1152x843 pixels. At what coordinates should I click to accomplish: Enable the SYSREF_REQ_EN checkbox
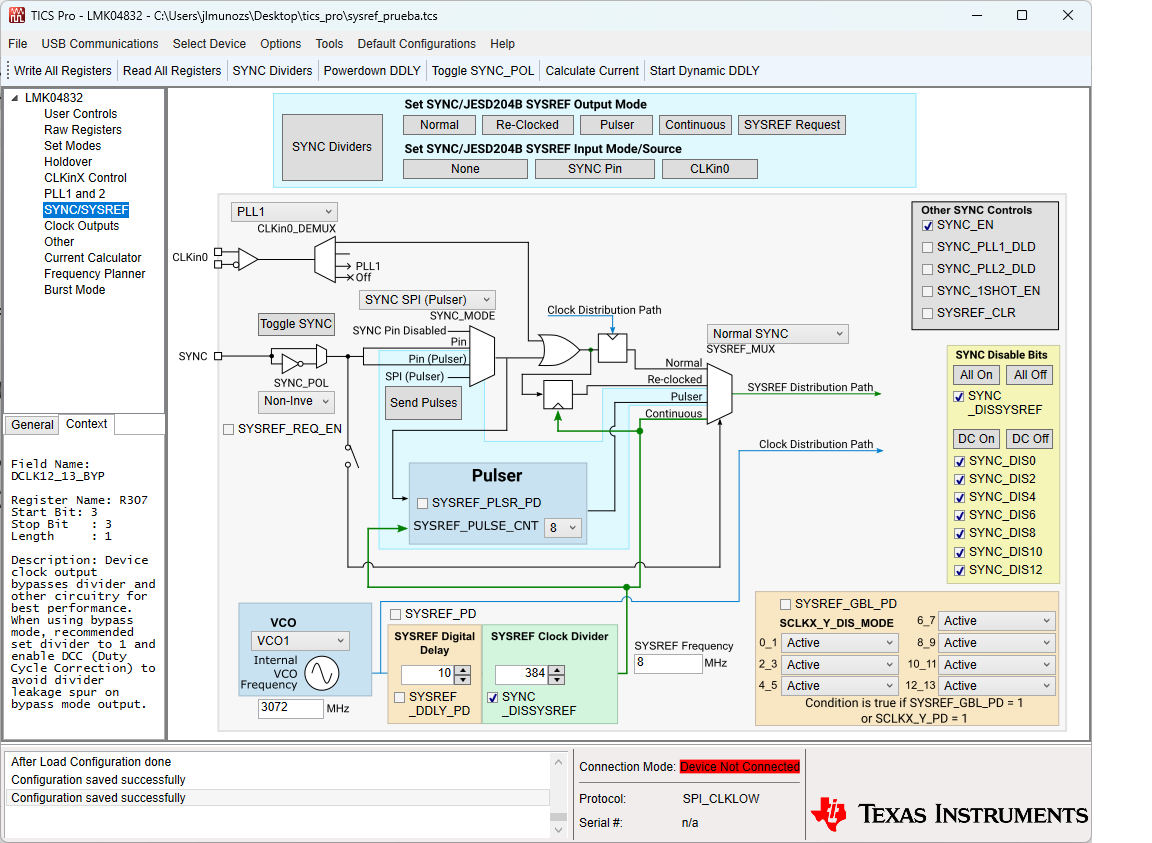228,429
